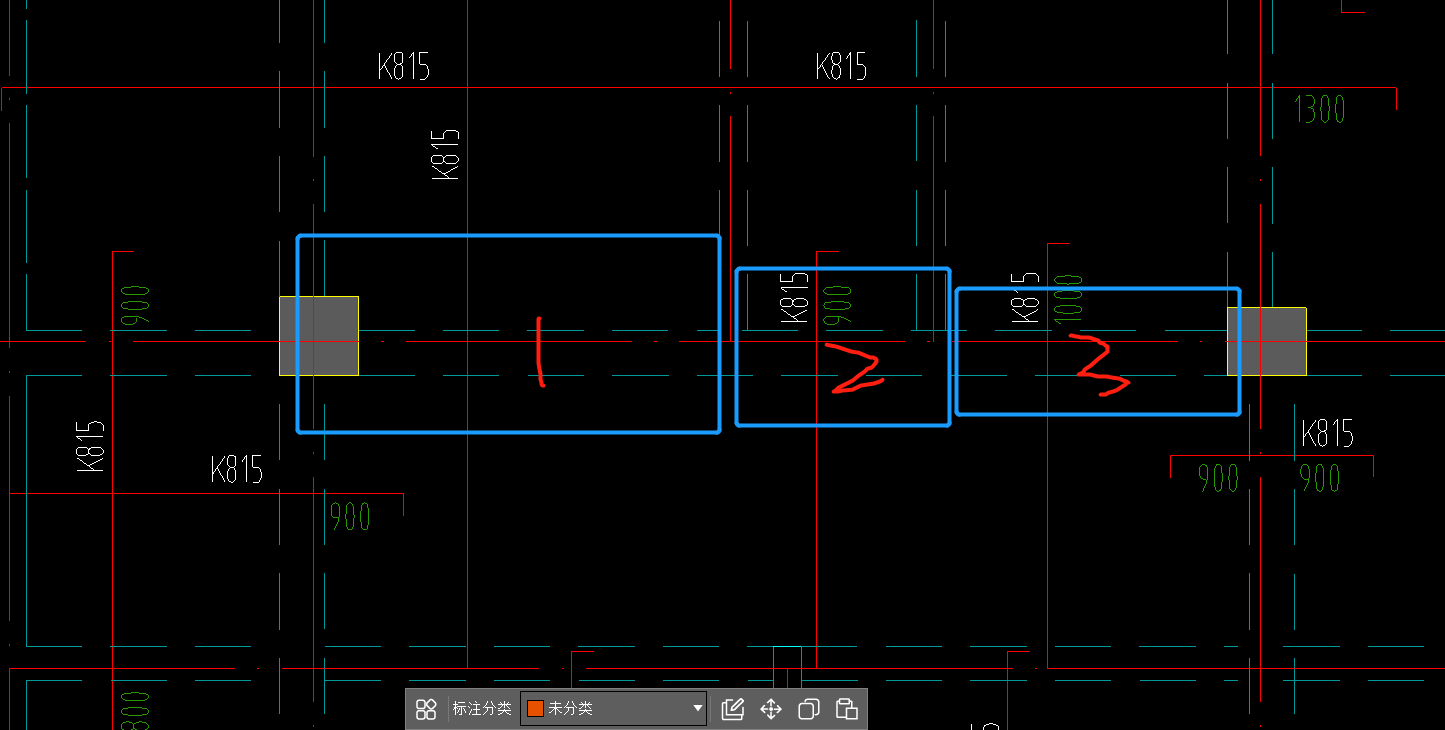Open the 未分类 classification dropdown
Viewport: 1445px width, 730px height.
point(614,709)
